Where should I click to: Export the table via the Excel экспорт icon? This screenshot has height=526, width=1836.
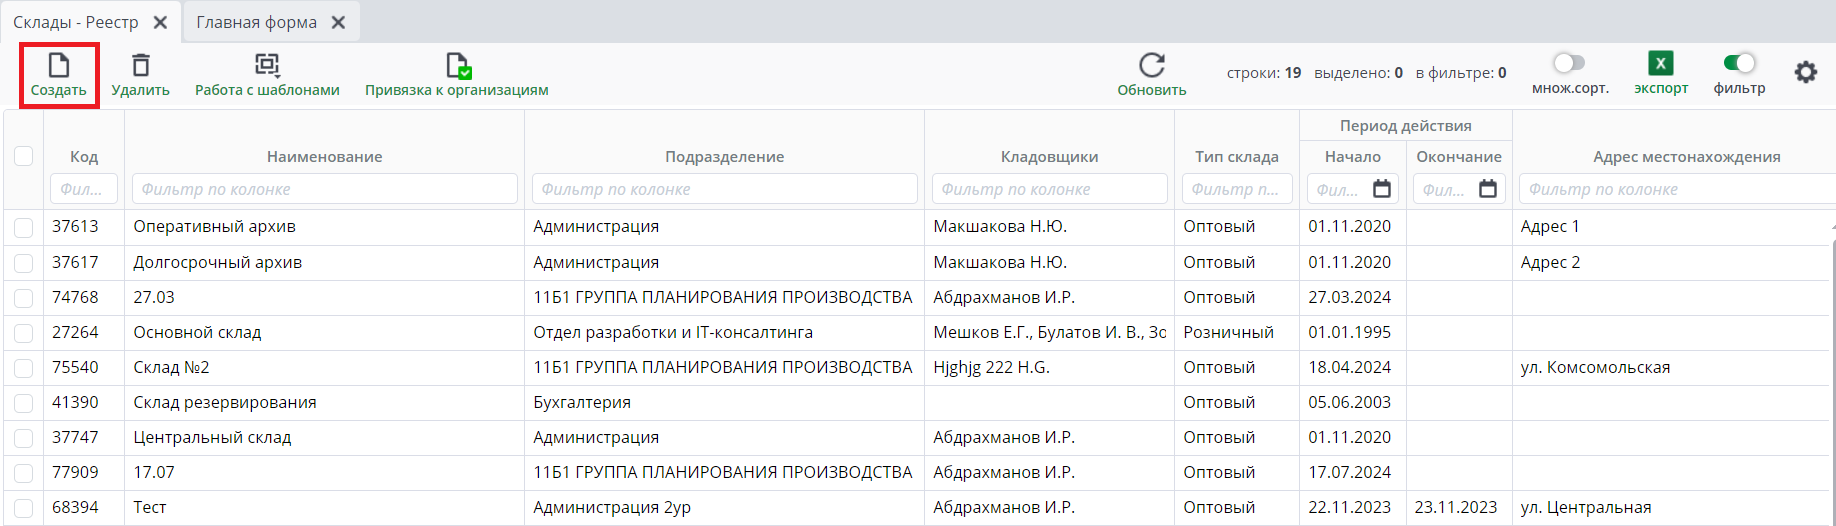1660,64
